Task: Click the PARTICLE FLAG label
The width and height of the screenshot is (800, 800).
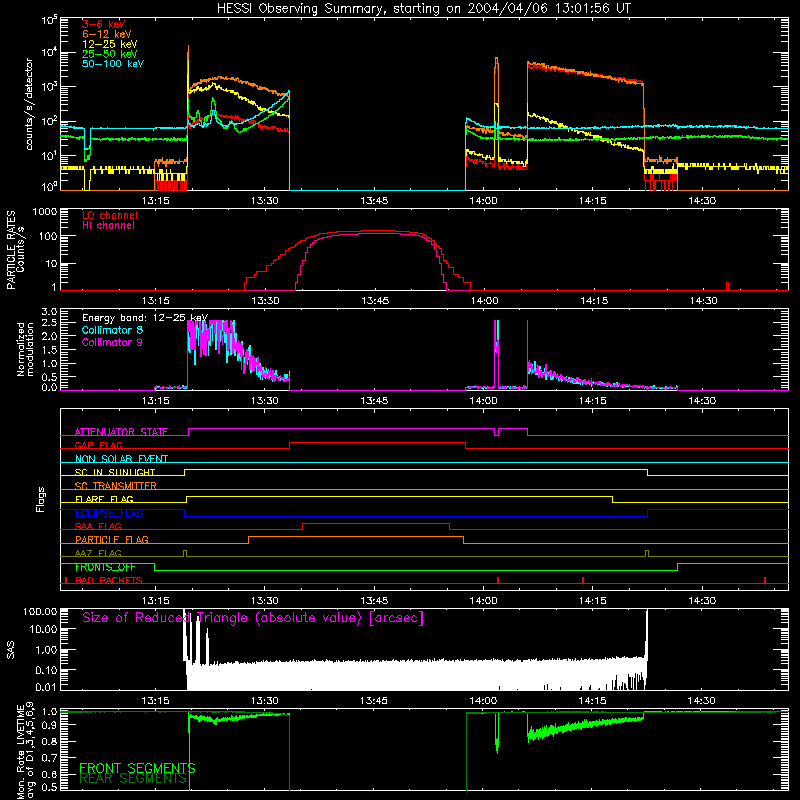Action: click(x=112, y=539)
